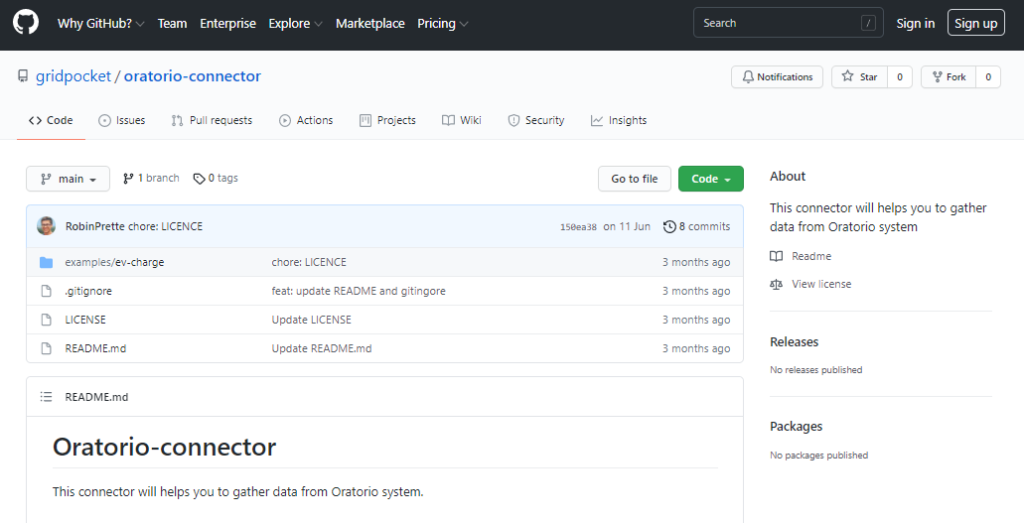Open latest commit message chore: LICENCE
This screenshot has height=523, width=1024.
tap(165, 227)
